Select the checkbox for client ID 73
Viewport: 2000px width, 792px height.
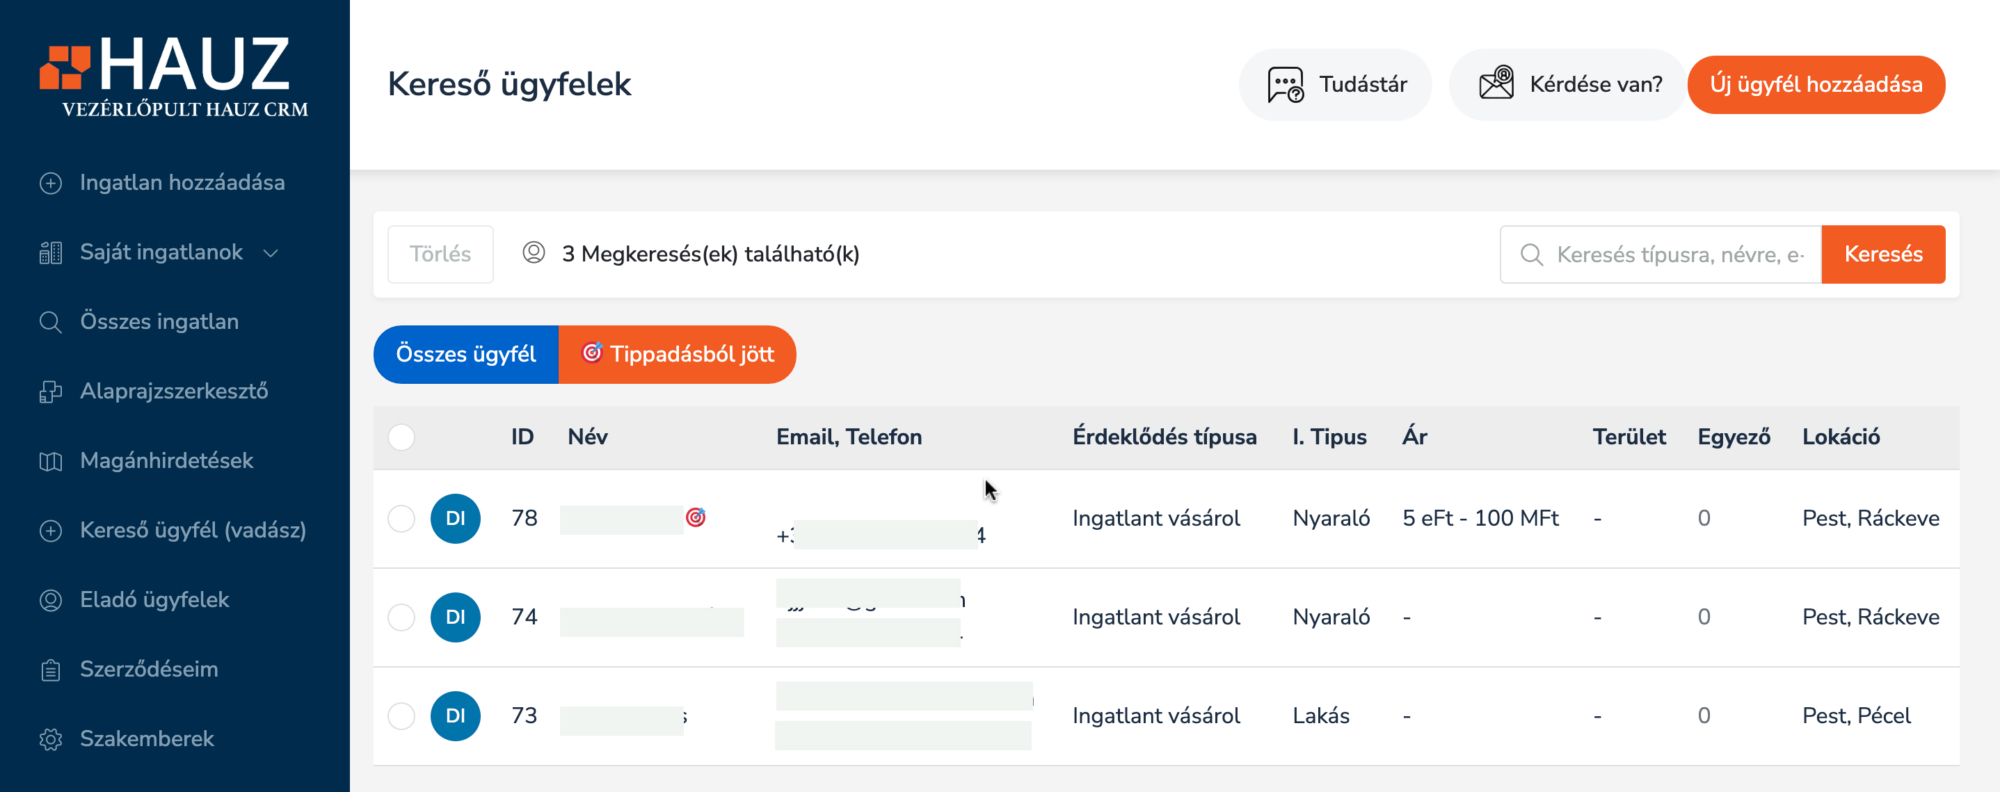(401, 716)
